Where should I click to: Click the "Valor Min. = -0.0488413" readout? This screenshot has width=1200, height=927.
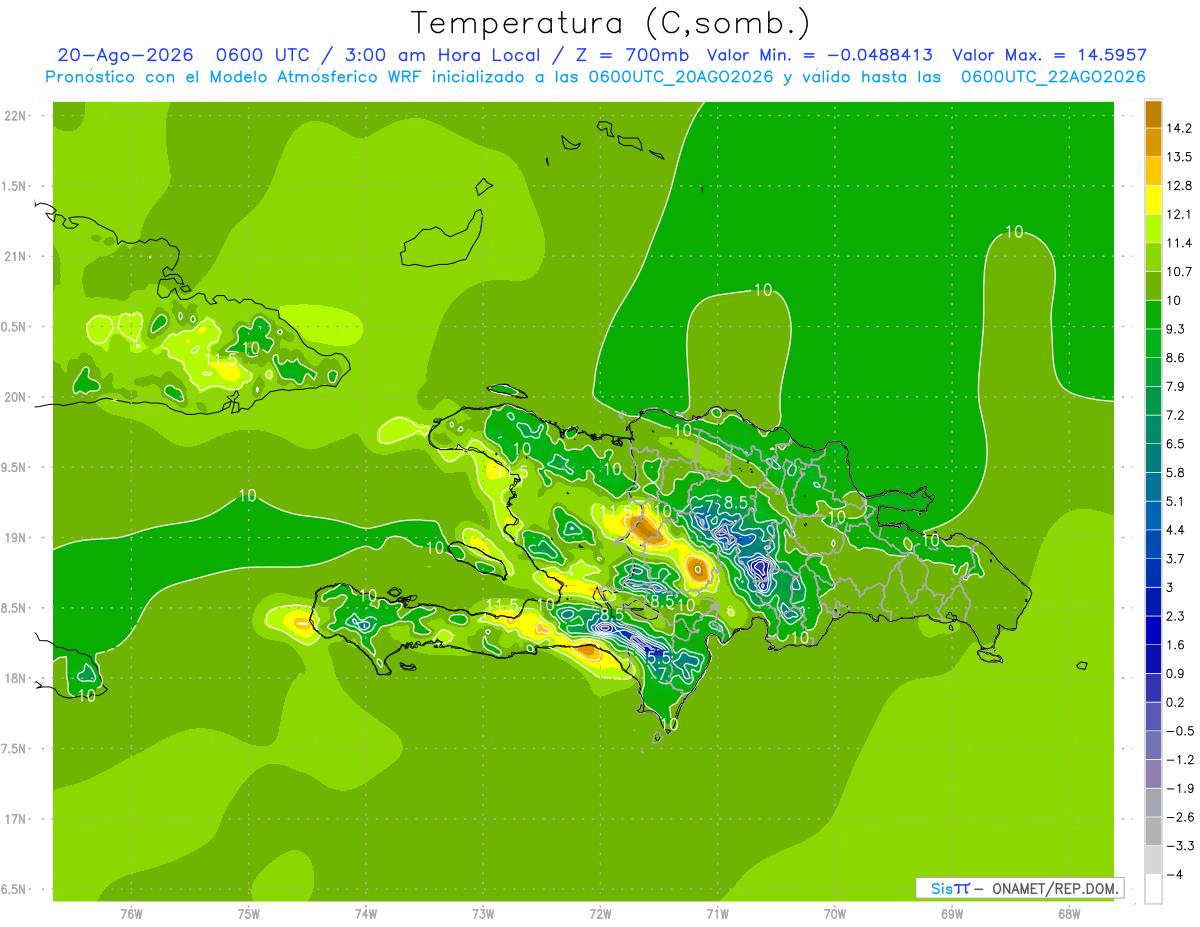[x=819, y=55]
